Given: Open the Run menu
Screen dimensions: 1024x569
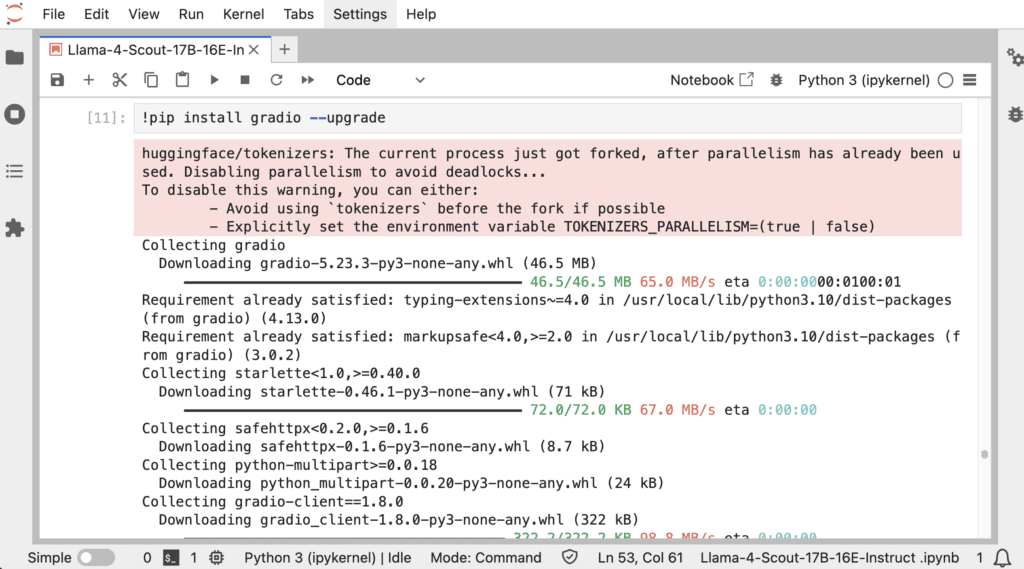Looking at the screenshot, I should tap(191, 14).
